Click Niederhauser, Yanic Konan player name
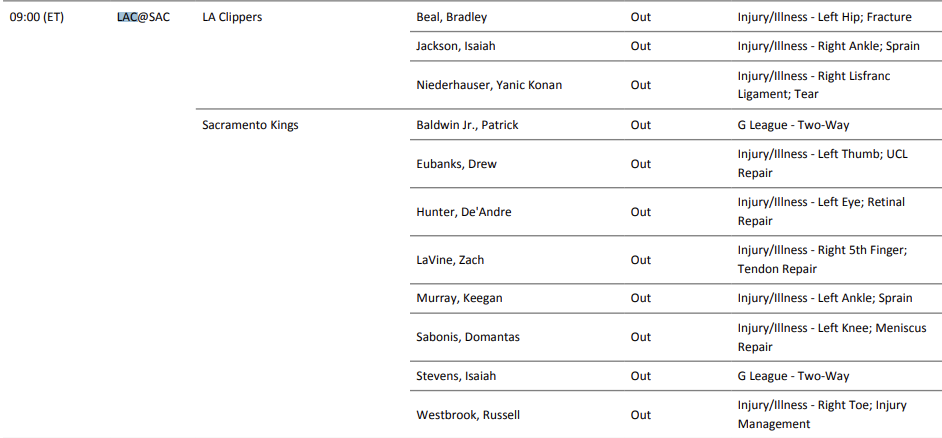 [x=488, y=85]
